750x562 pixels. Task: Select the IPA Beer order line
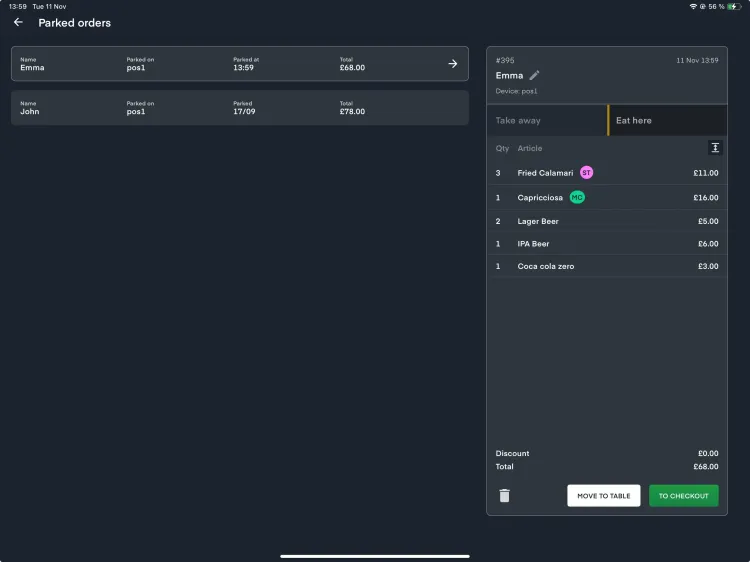click(x=606, y=244)
